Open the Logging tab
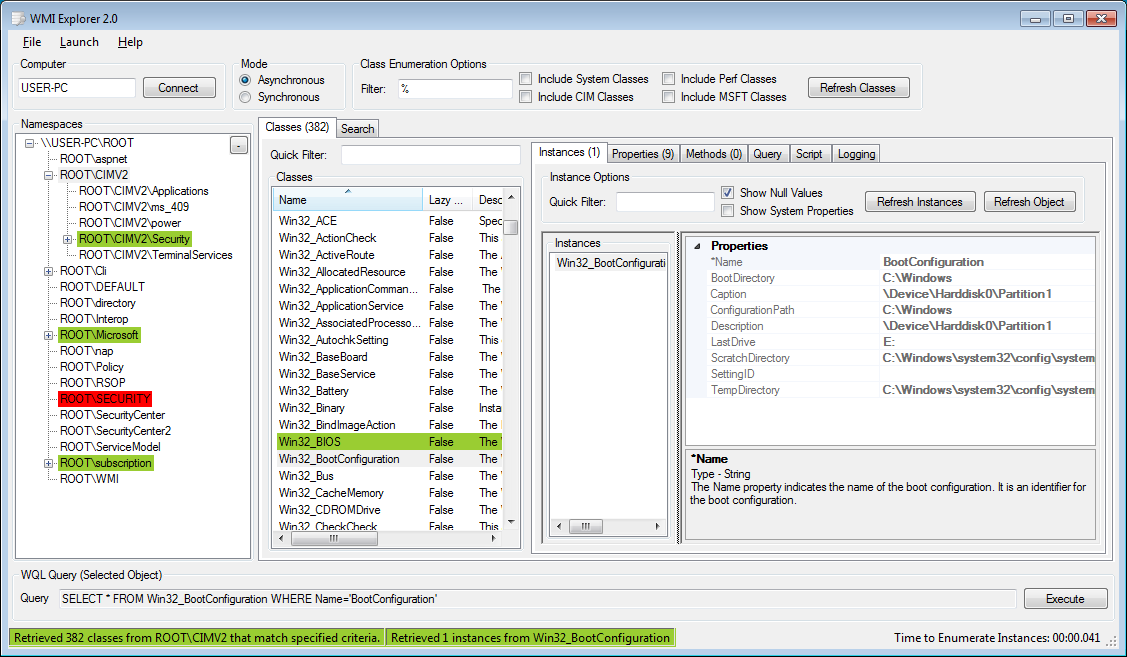This screenshot has width=1127, height=657. (x=856, y=154)
